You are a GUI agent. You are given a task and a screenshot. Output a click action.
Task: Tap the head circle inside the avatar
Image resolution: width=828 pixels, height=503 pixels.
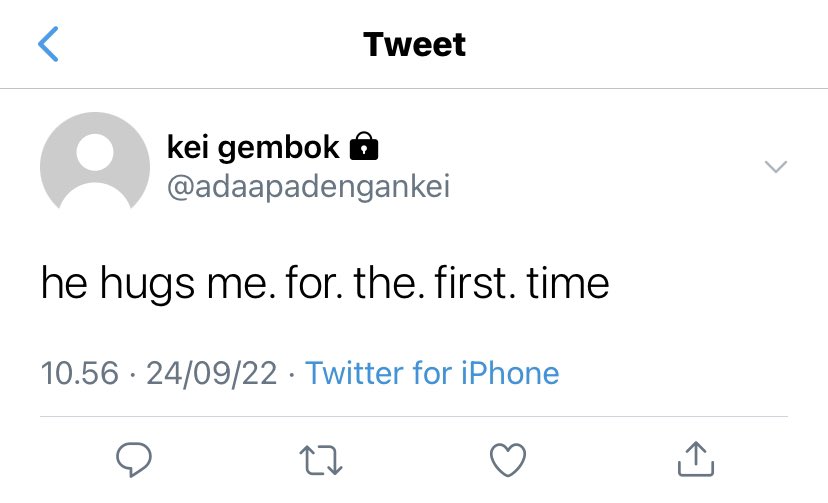(x=95, y=152)
